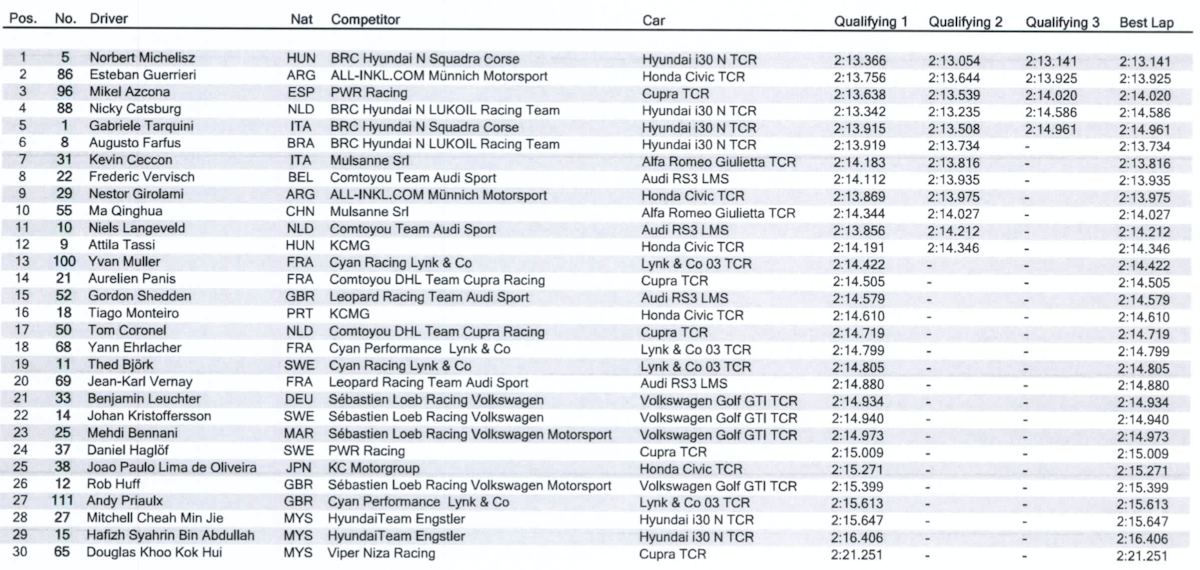Select driver name Hafizh Syahrin Bin Abdullah

pyautogui.click(x=172, y=536)
